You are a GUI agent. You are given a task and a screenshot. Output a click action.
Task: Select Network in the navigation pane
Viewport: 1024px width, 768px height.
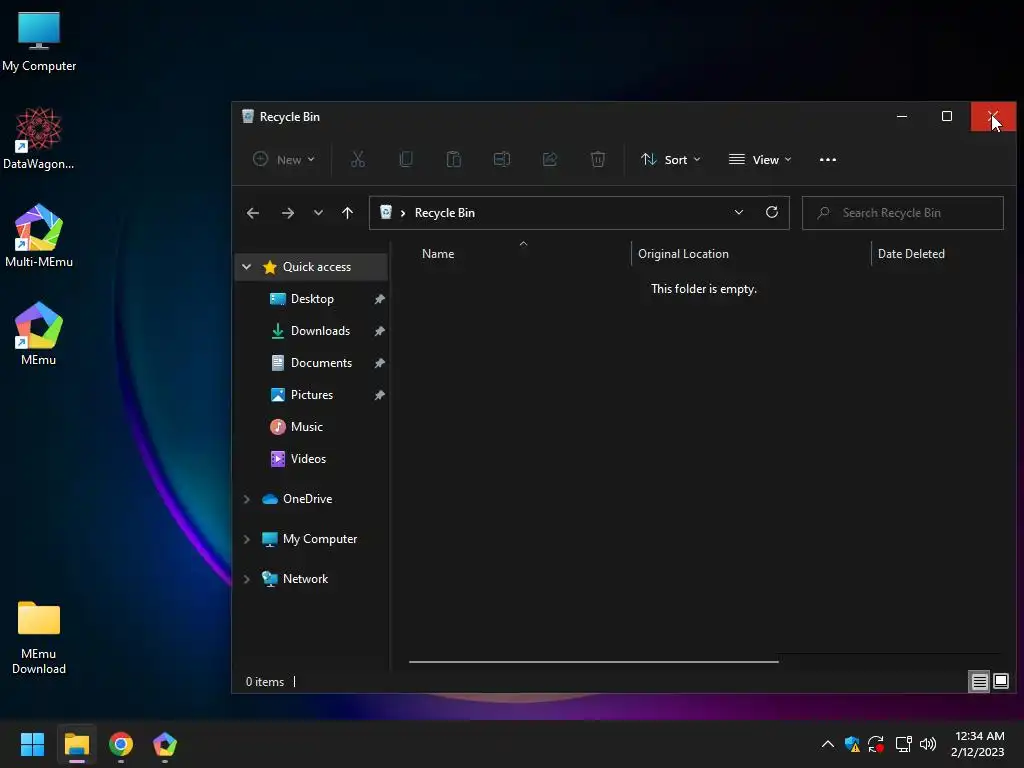pyautogui.click(x=305, y=579)
